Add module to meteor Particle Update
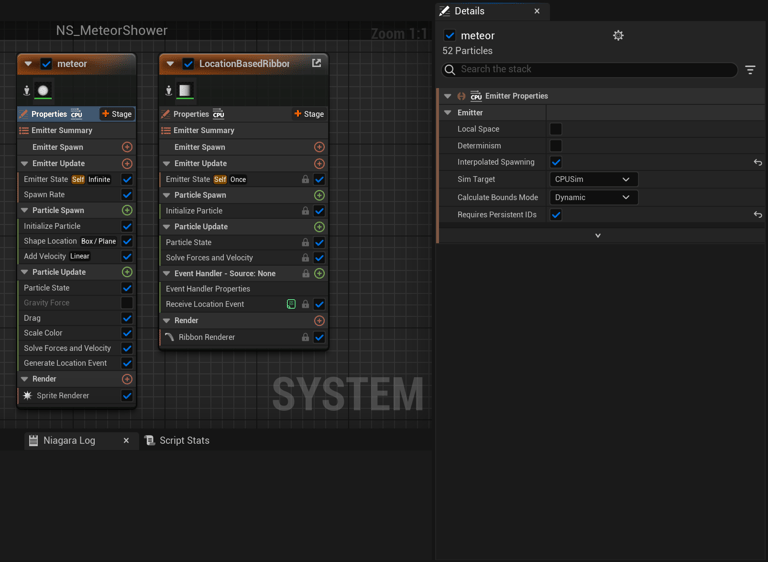The width and height of the screenshot is (768, 562). pyautogui.click(x=127, y=272)
